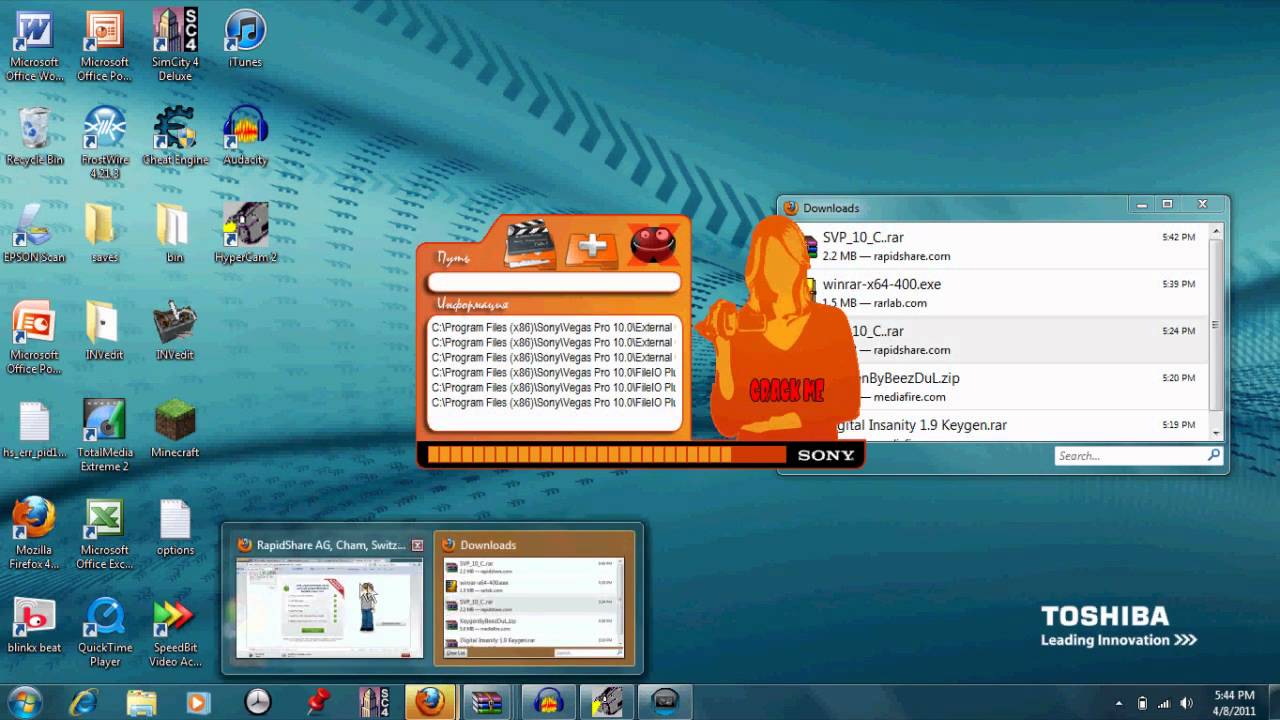Viewport: 1280px width, 720px height.
Task: Click the red face icon in the patcher
Action: 653,244
